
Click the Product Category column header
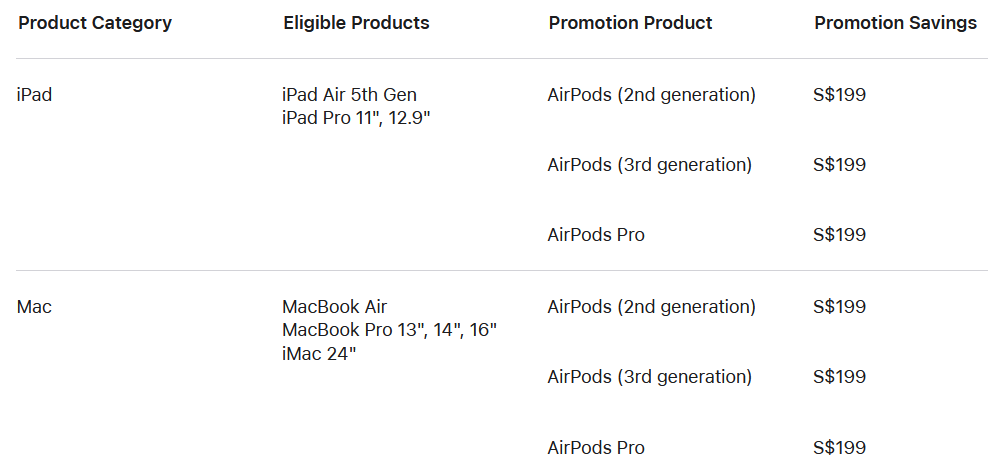pos(95,23)
